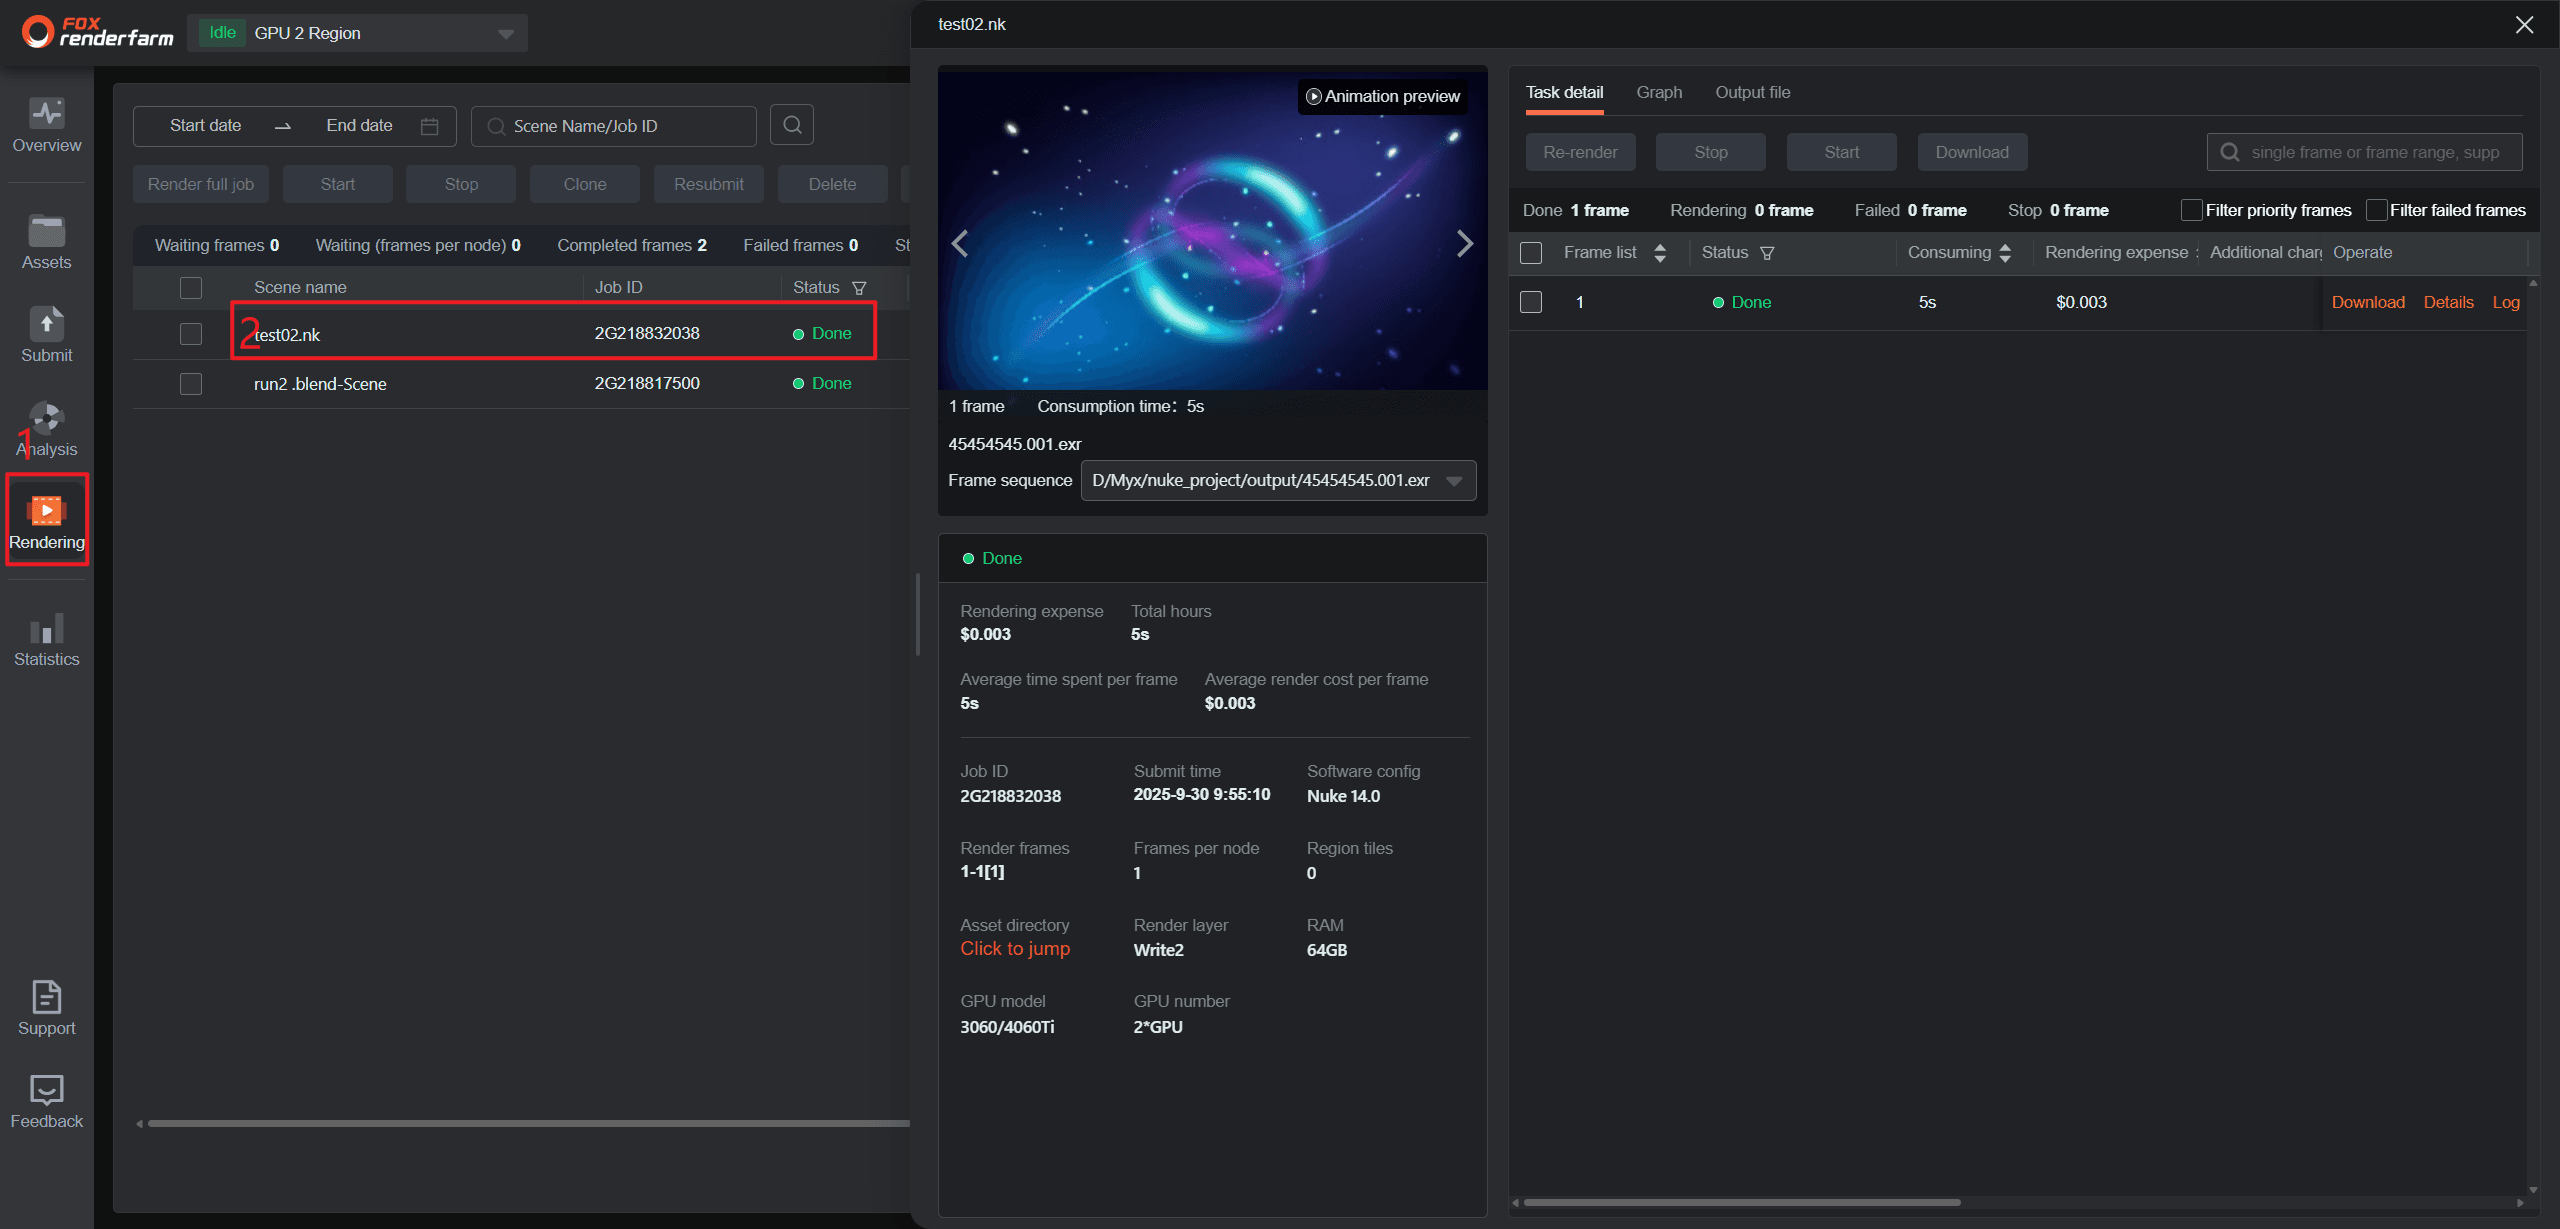The width and height of the screenshot is (2560, 1229).
Task: Enable Filter priority frames checkbox
Action: [x=2191, y=210]
